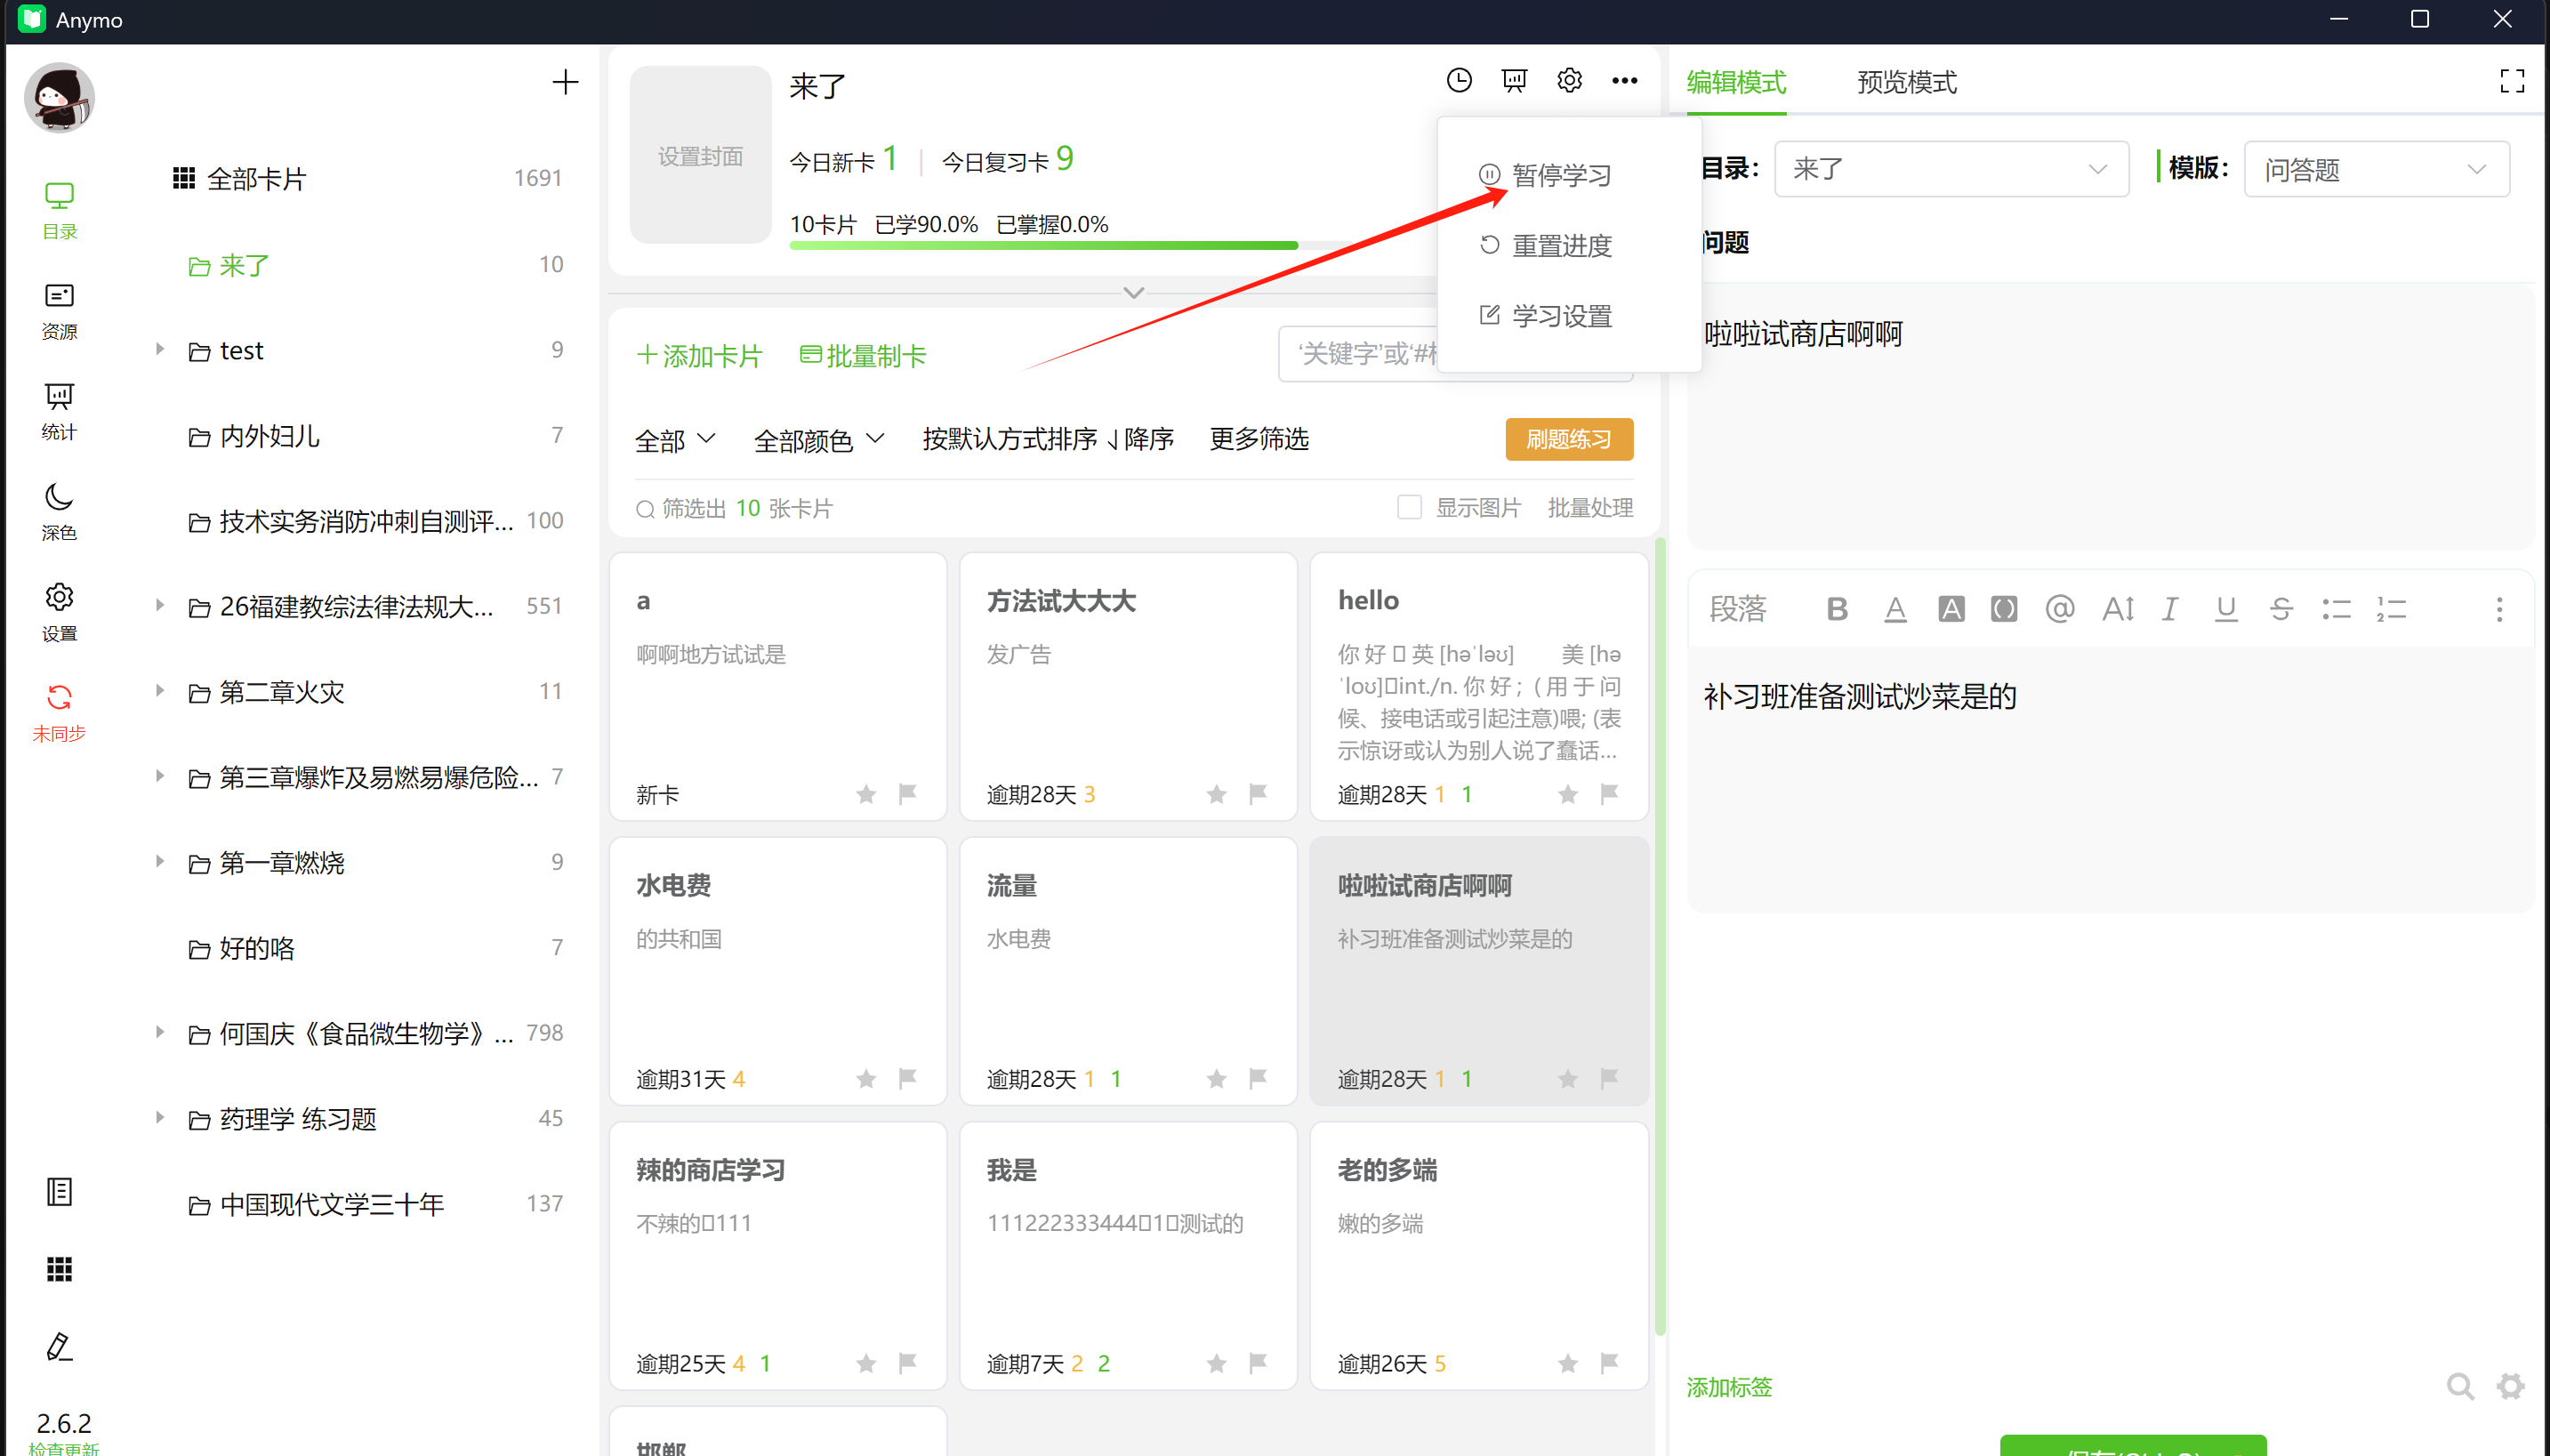Screen dimensions: 2550x1456
Task: Expand the test folder
Action: pos(160,349)
